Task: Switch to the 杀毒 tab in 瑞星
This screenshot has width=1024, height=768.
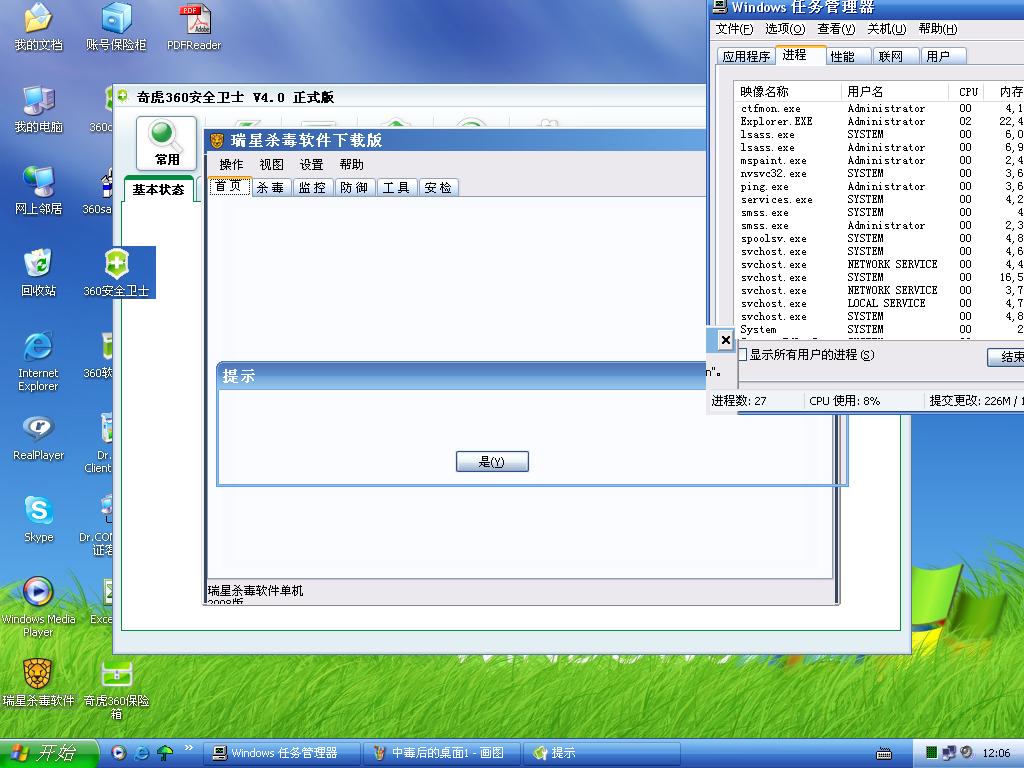Action: click(270, 188)
